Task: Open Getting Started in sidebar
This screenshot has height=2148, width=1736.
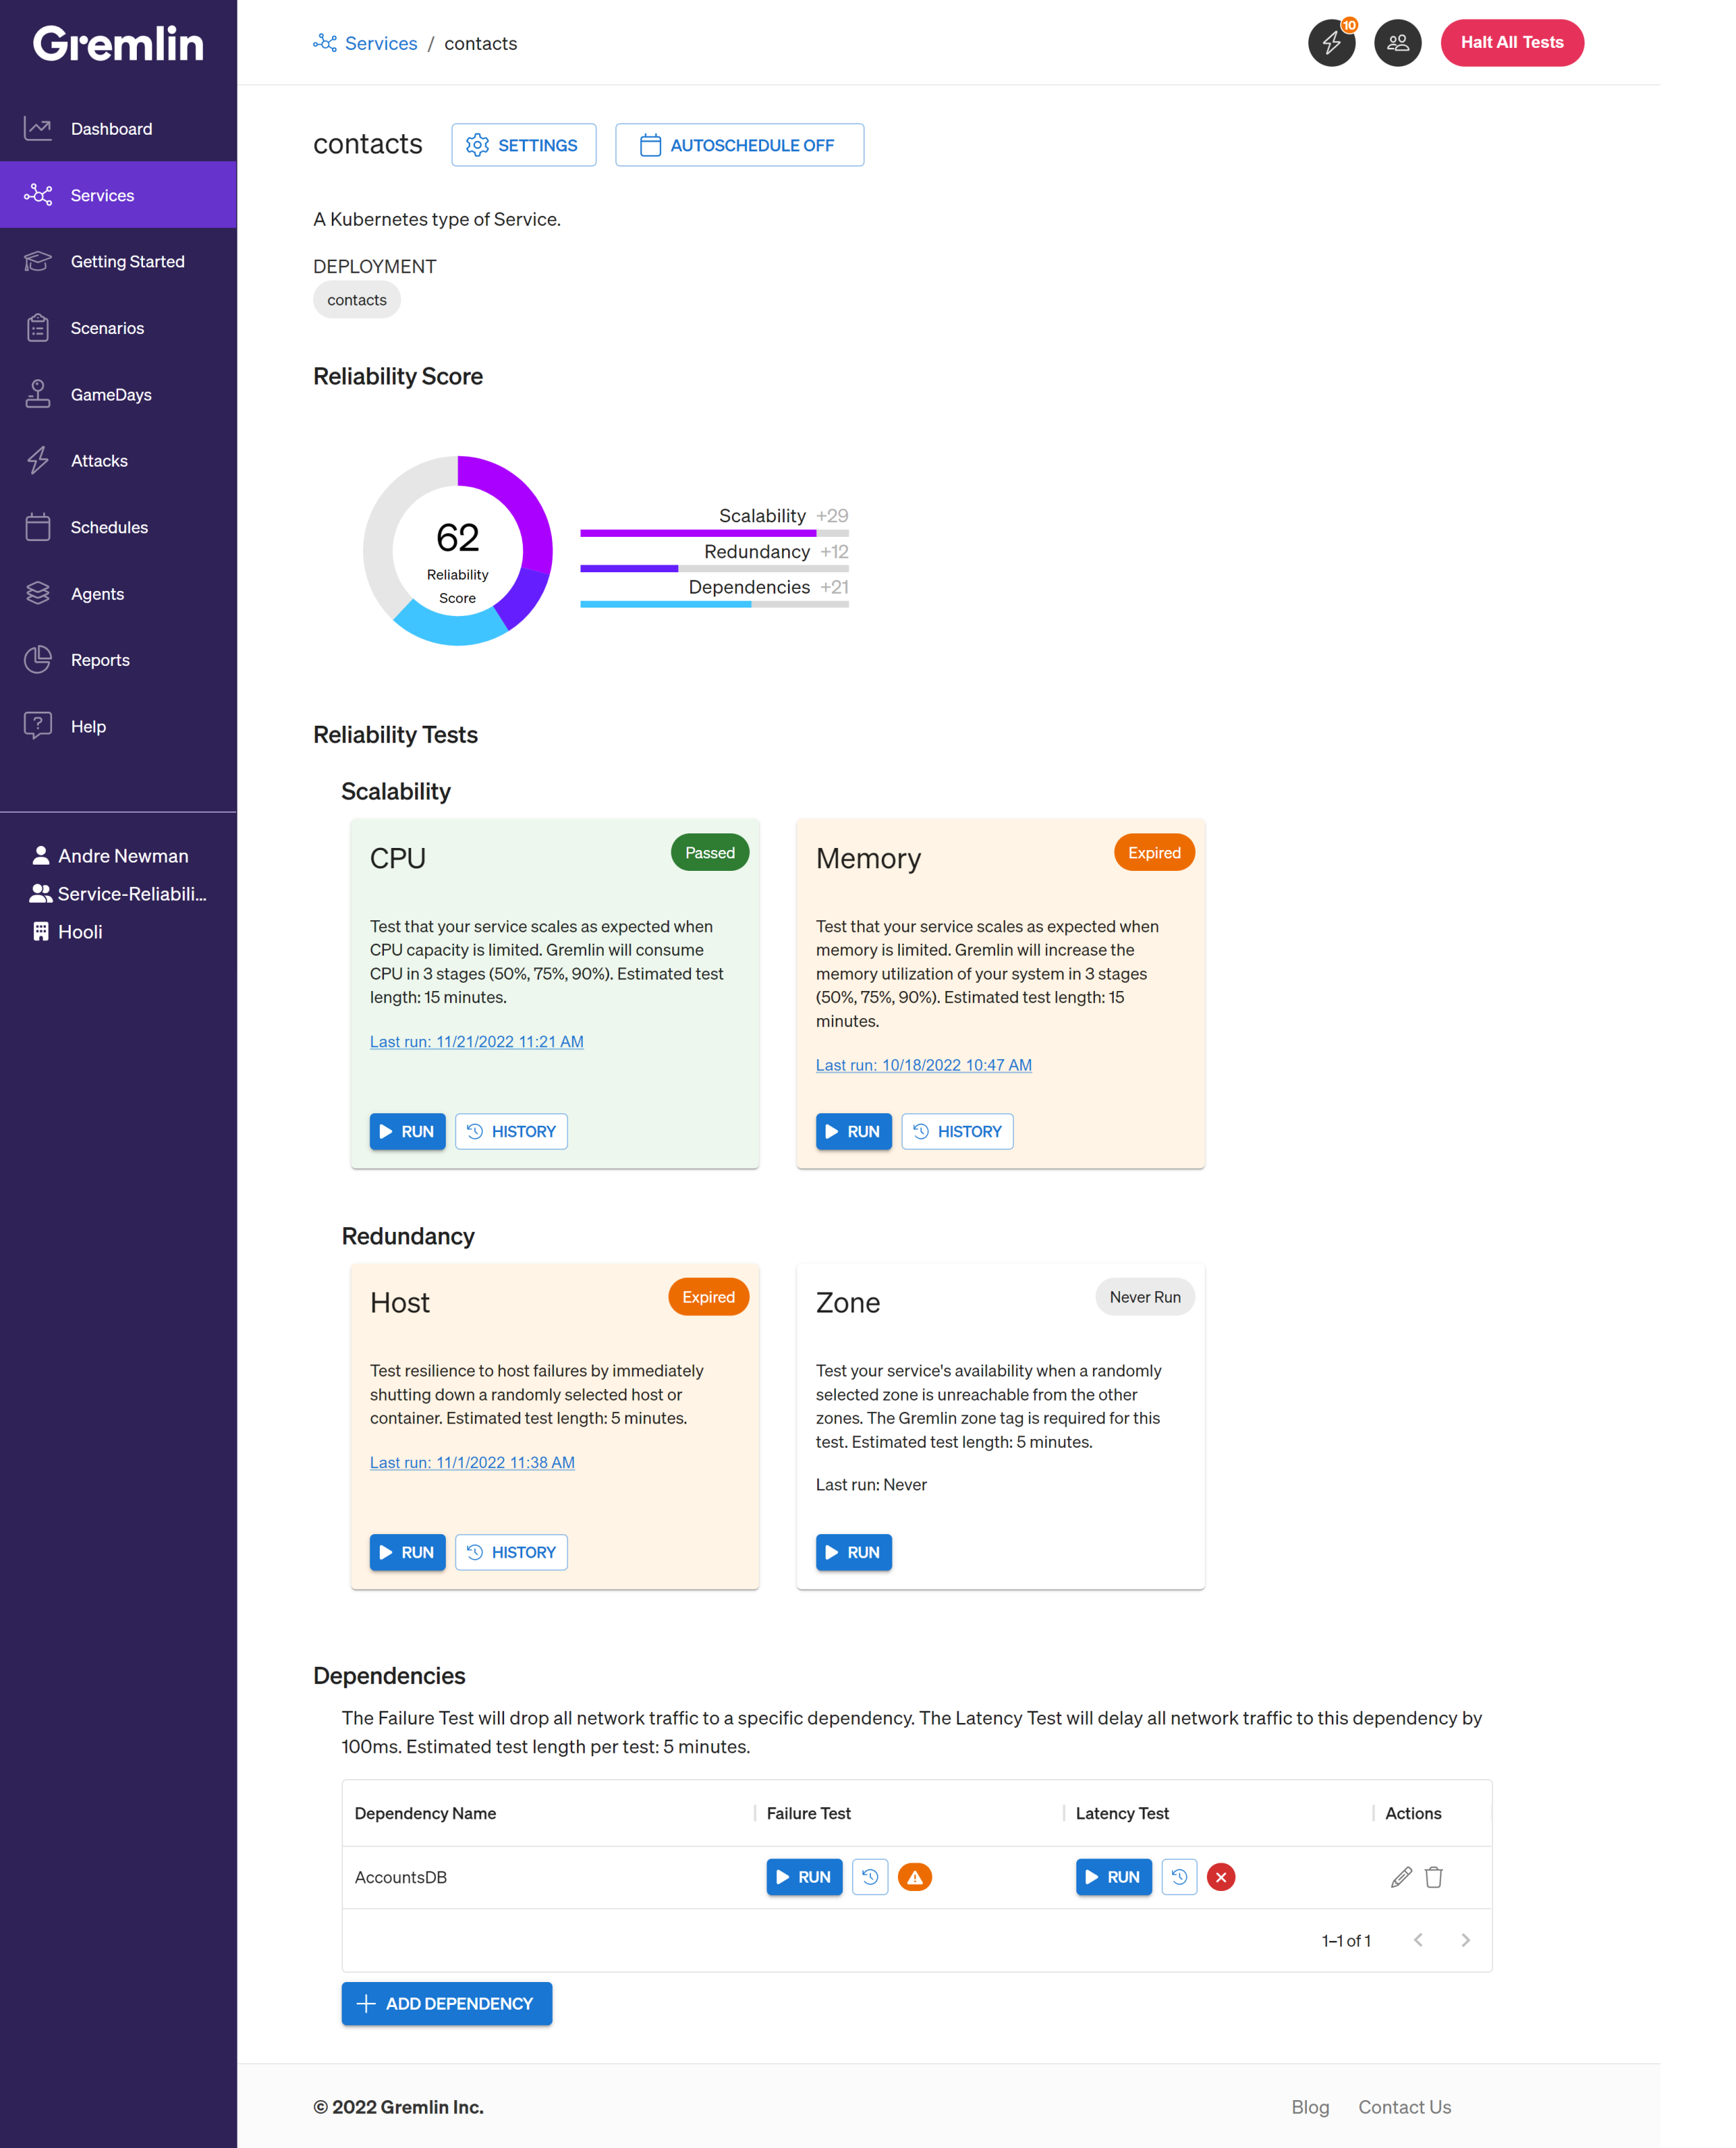Action: (118, 262)
